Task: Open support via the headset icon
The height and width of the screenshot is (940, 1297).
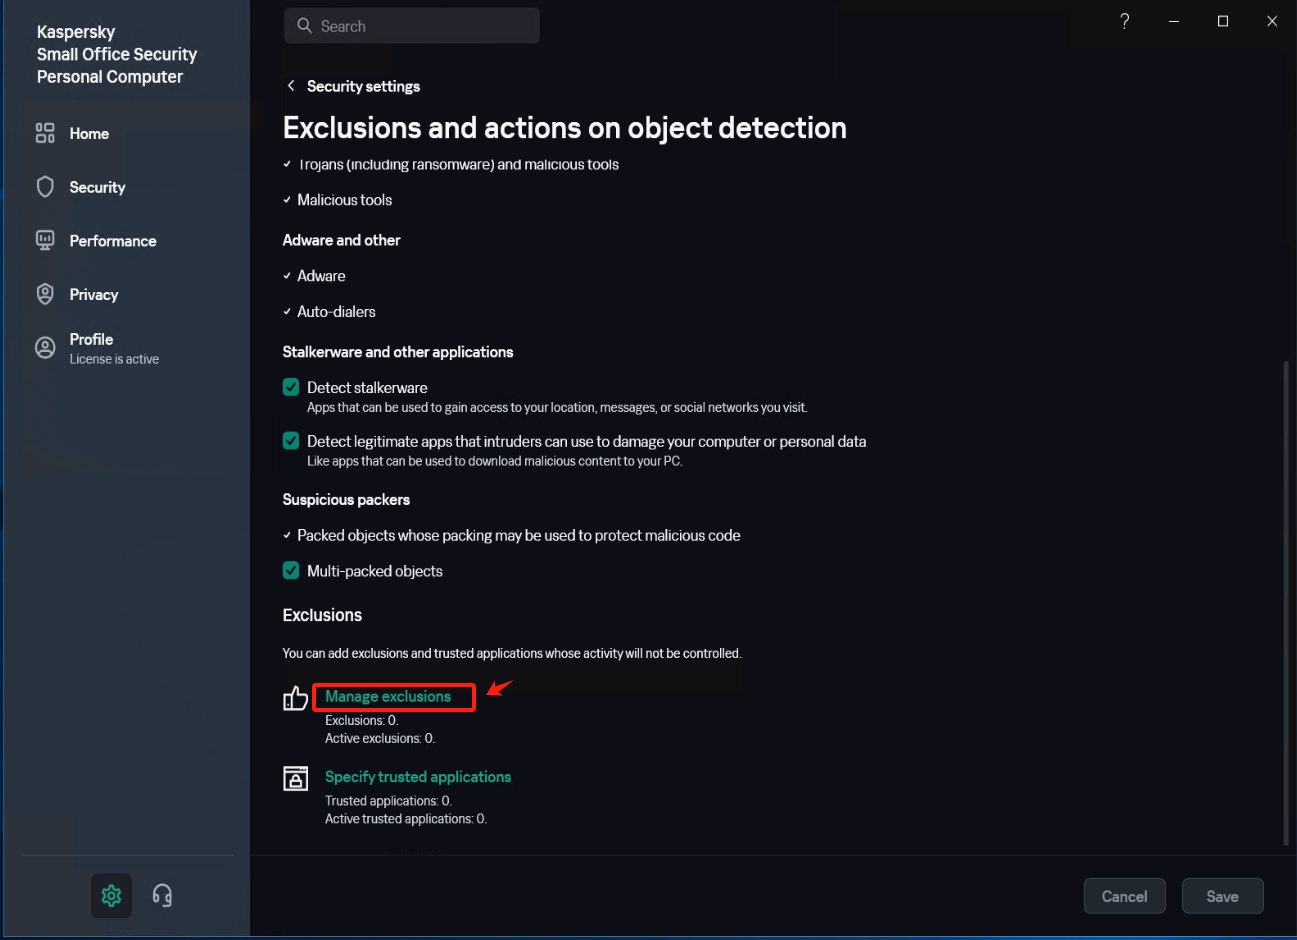Action: coord(162,896)
